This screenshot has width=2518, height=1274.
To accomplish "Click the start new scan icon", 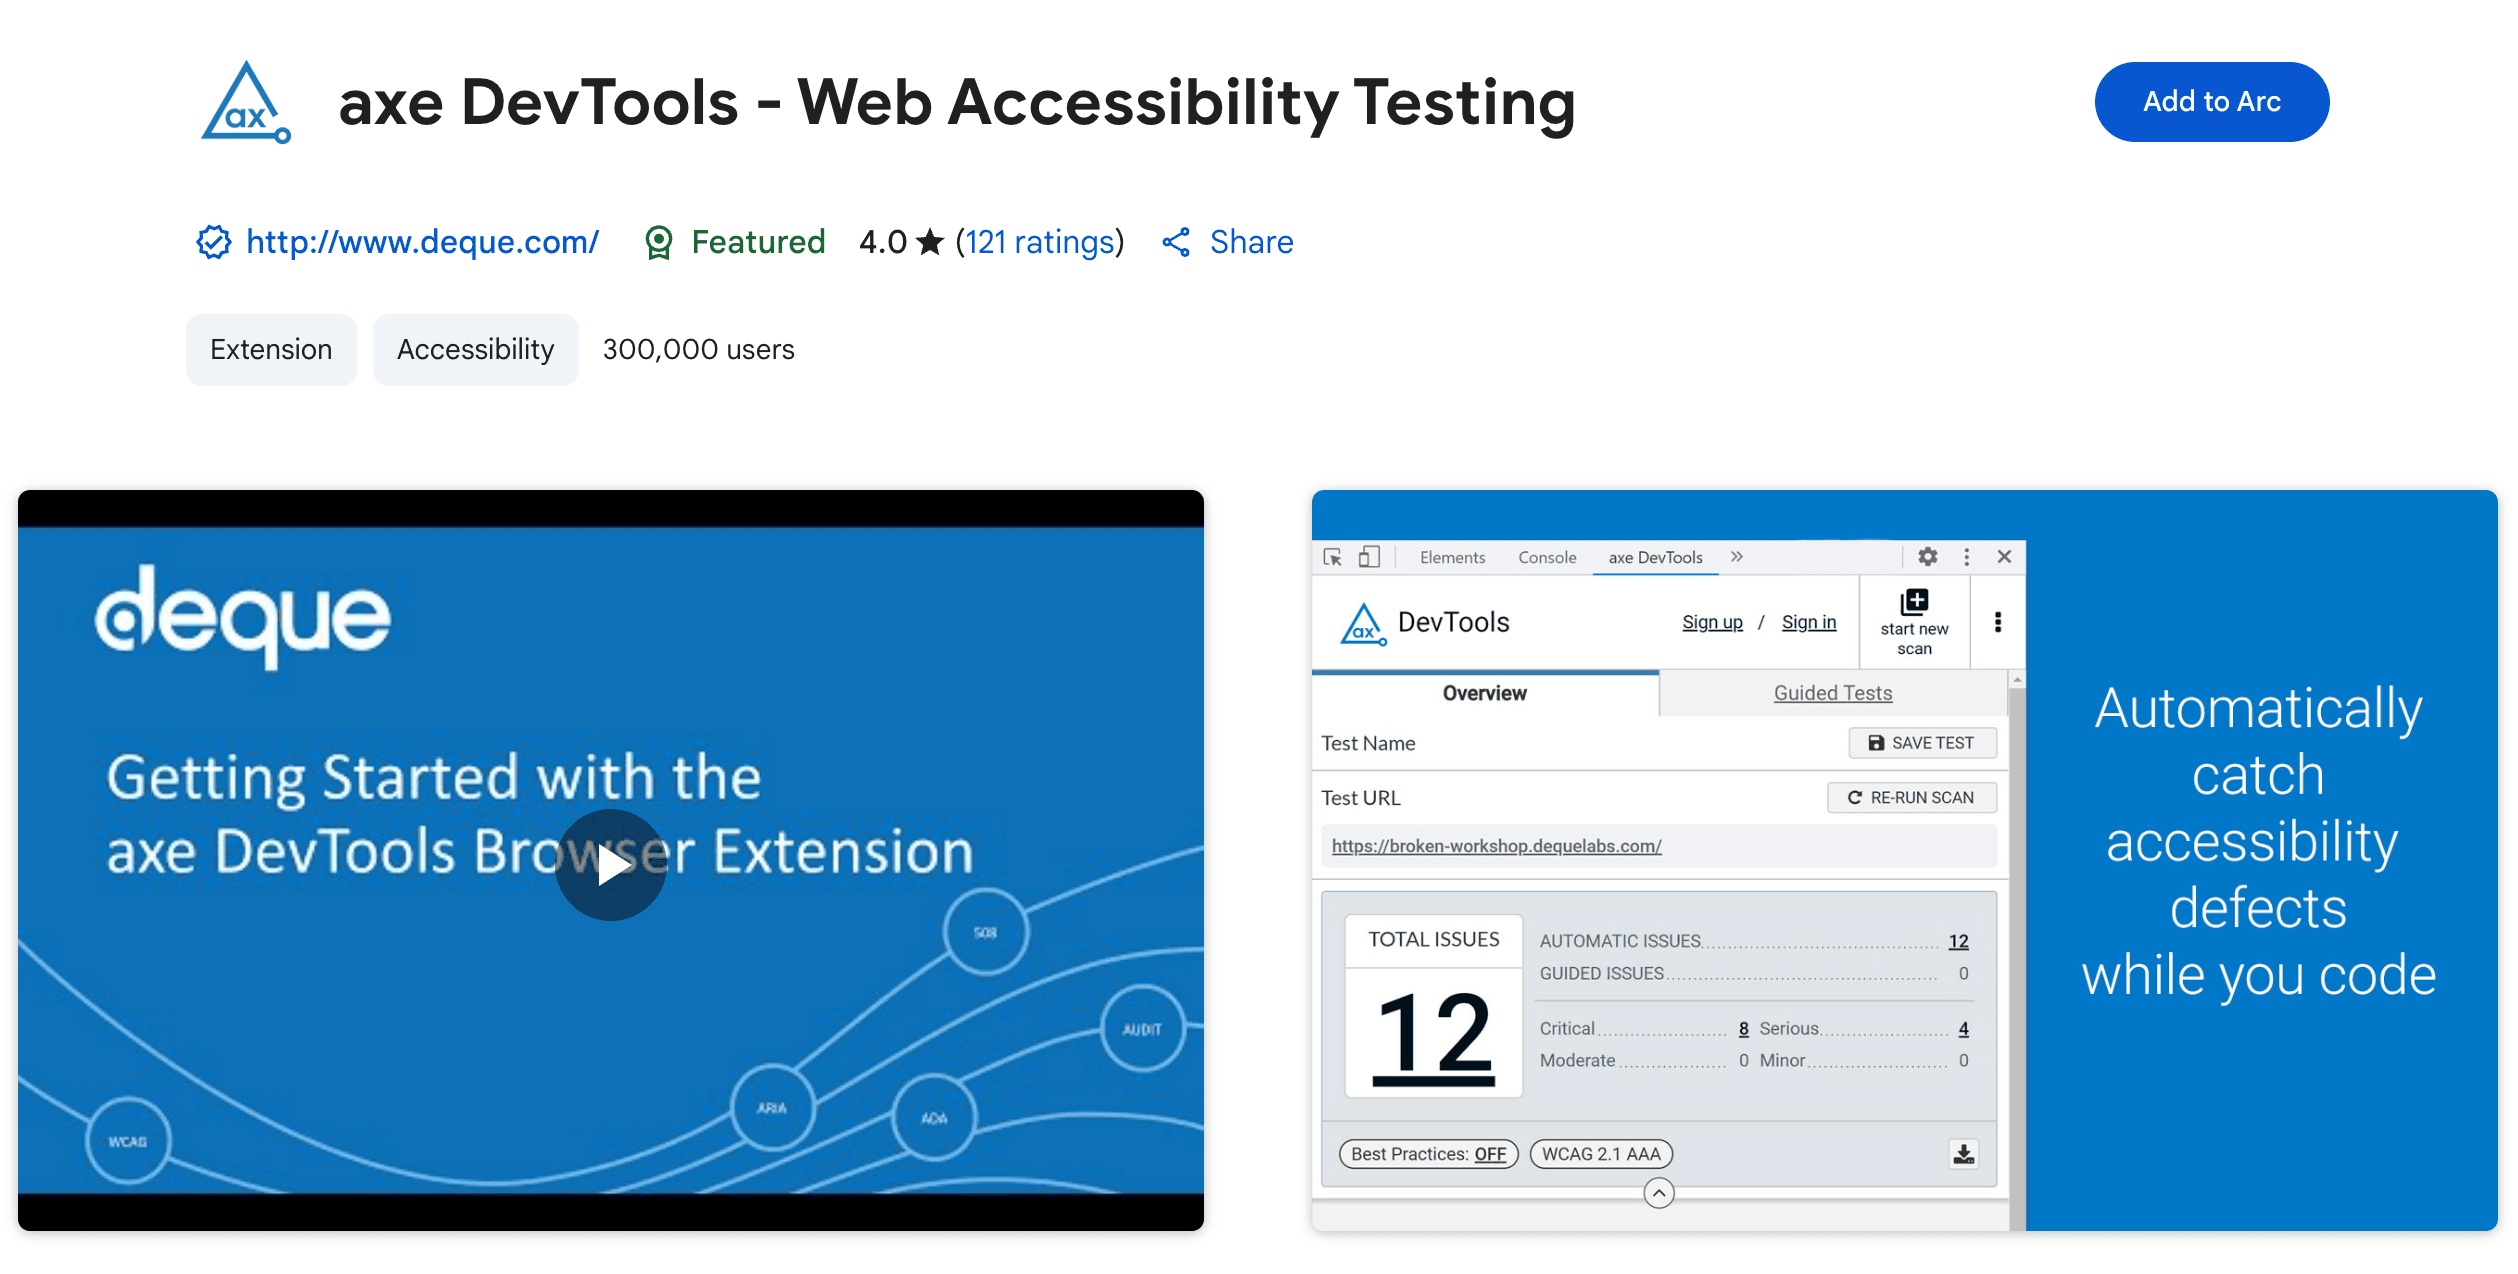I will tap(1914, 602).
